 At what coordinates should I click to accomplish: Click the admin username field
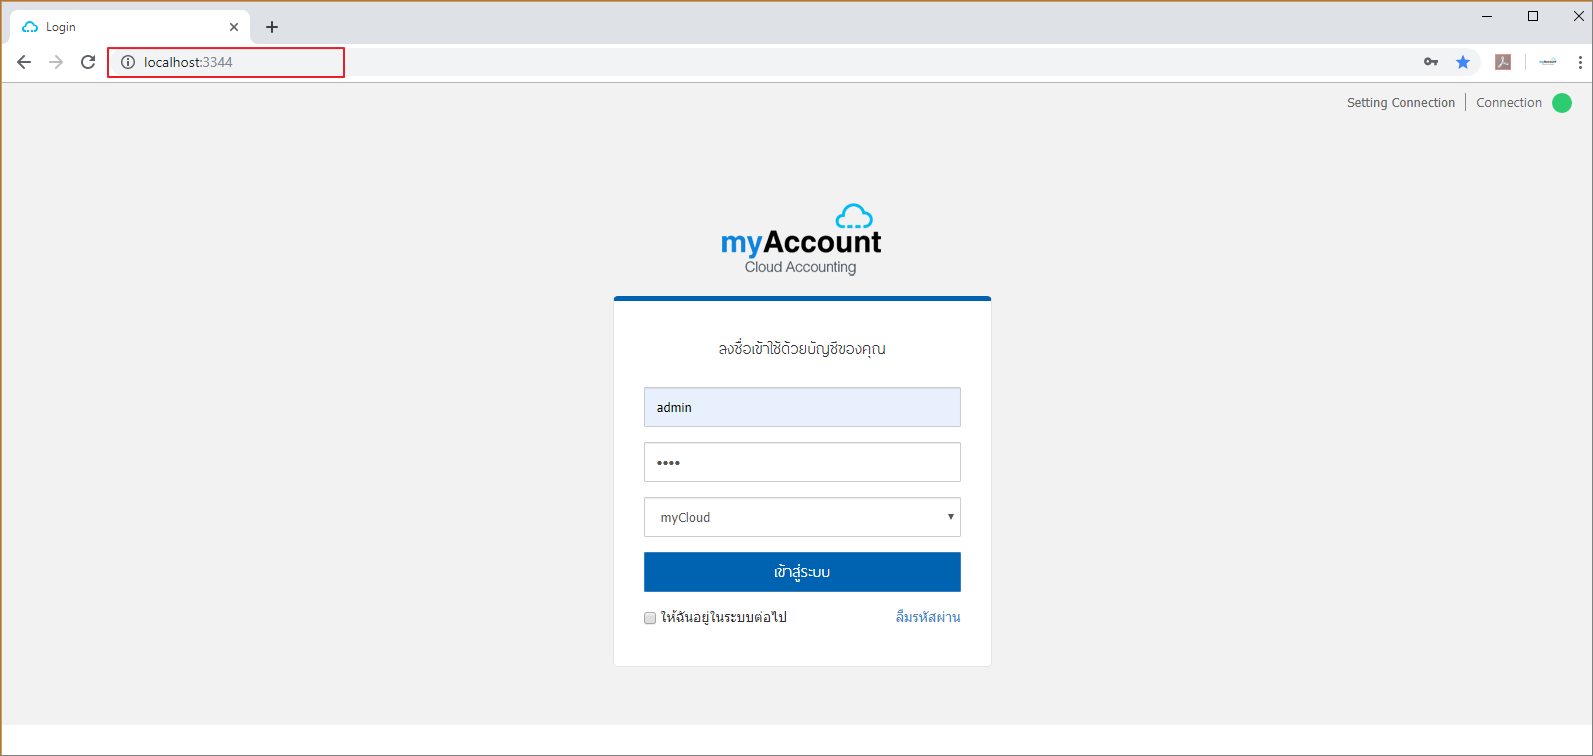pos(802,407)
